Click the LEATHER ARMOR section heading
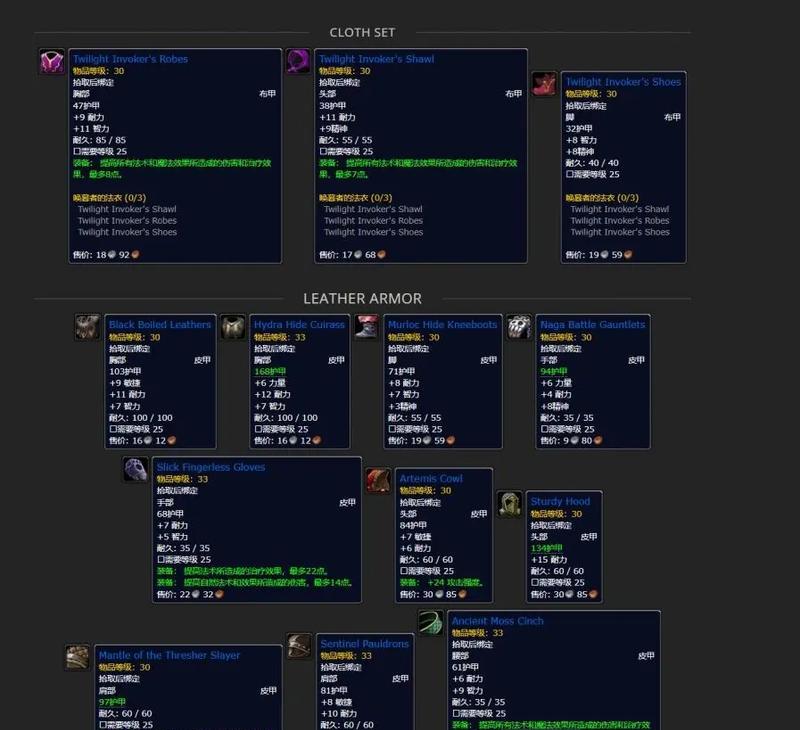The width and height of the screenshot is (800, 730). tap(362, 298)
